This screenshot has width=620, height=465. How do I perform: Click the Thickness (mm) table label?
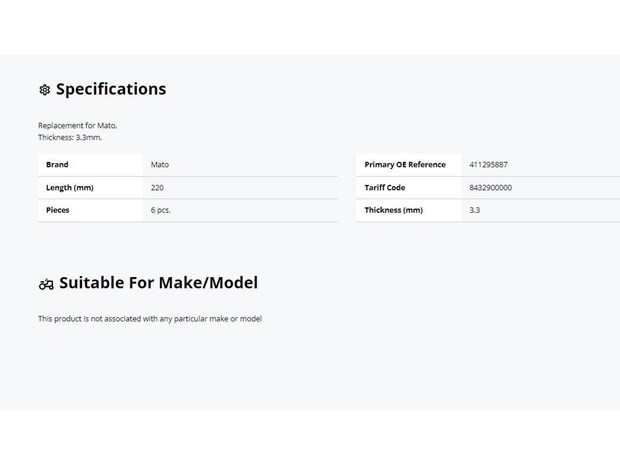pyautogui.click(x=393, y=210)
